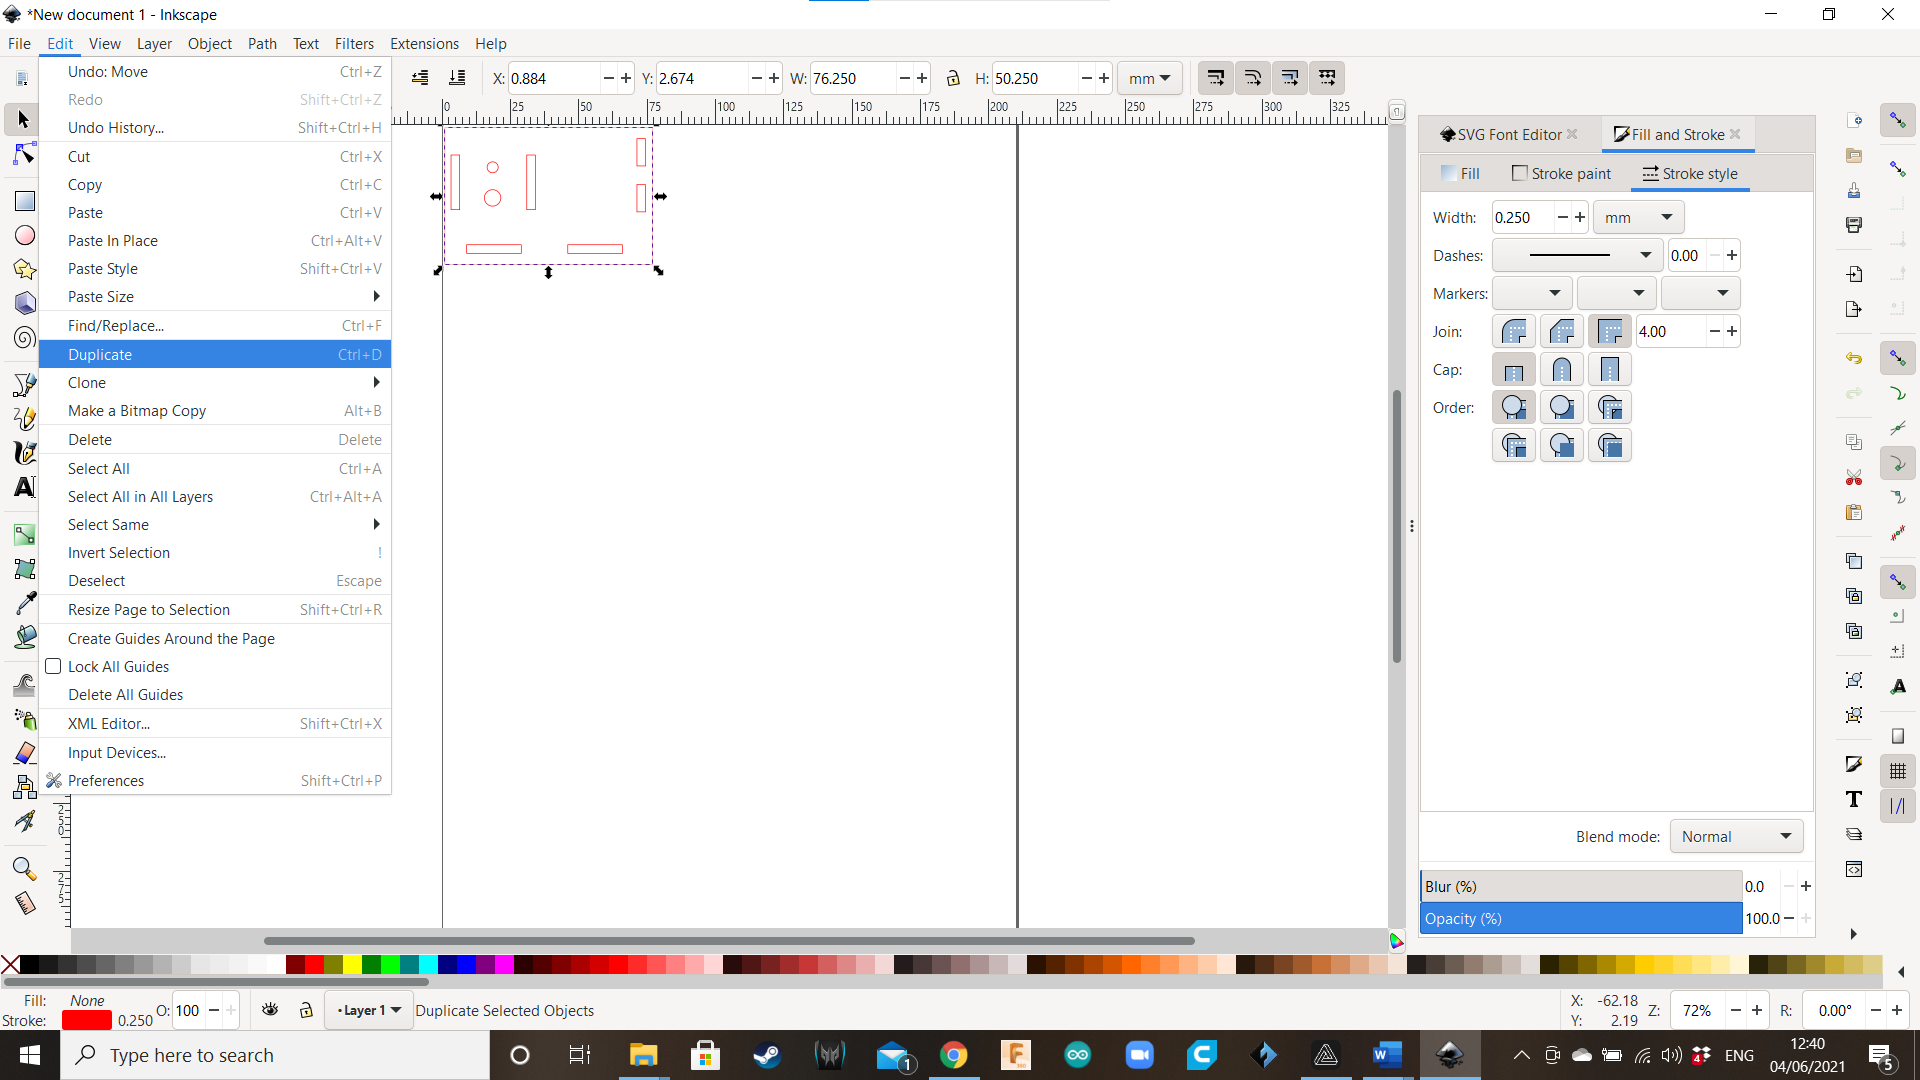Open the units dropdown showing mm
Screen dimensions: 1920x1080
click(1149, 78)
